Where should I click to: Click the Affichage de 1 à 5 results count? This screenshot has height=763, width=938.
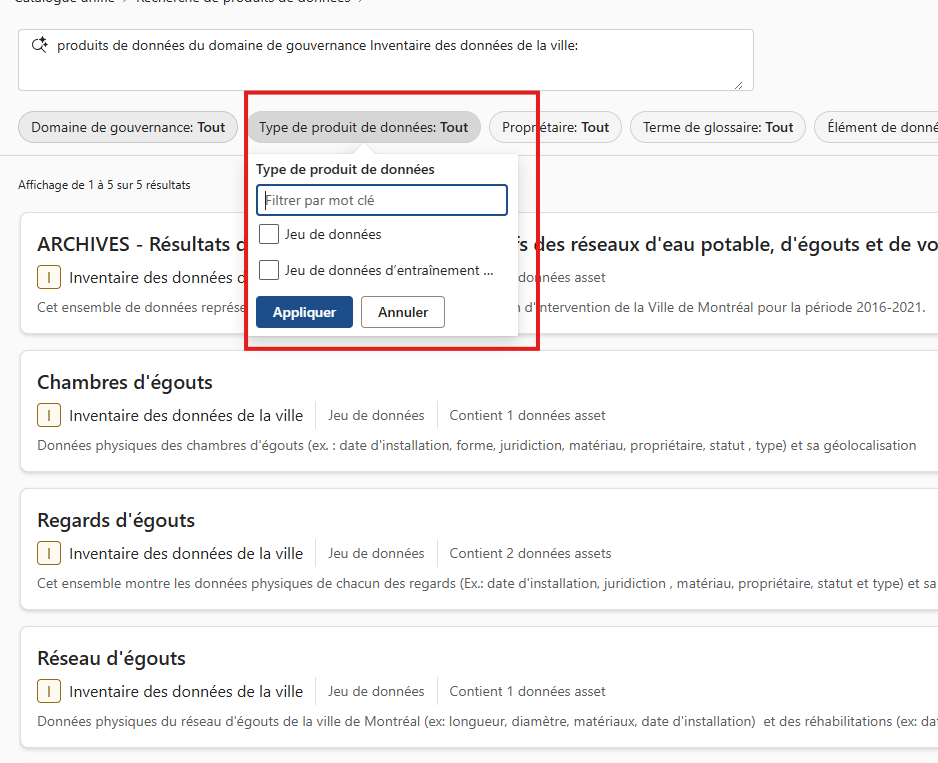(x=104, y=185)
